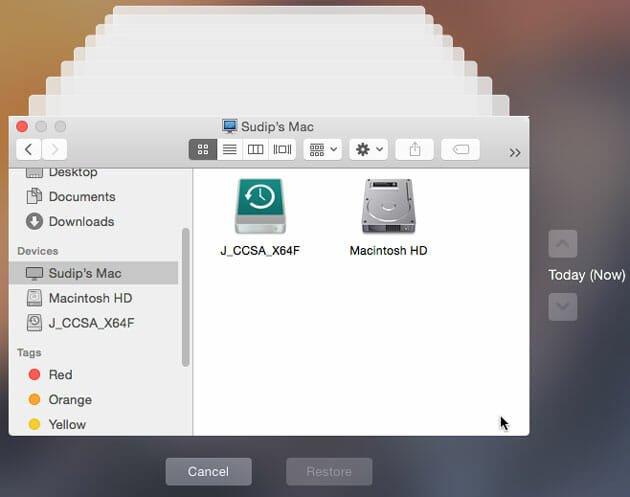Open the Action gear dropdown menu
The image size is (630, 497).
point(369,149)
